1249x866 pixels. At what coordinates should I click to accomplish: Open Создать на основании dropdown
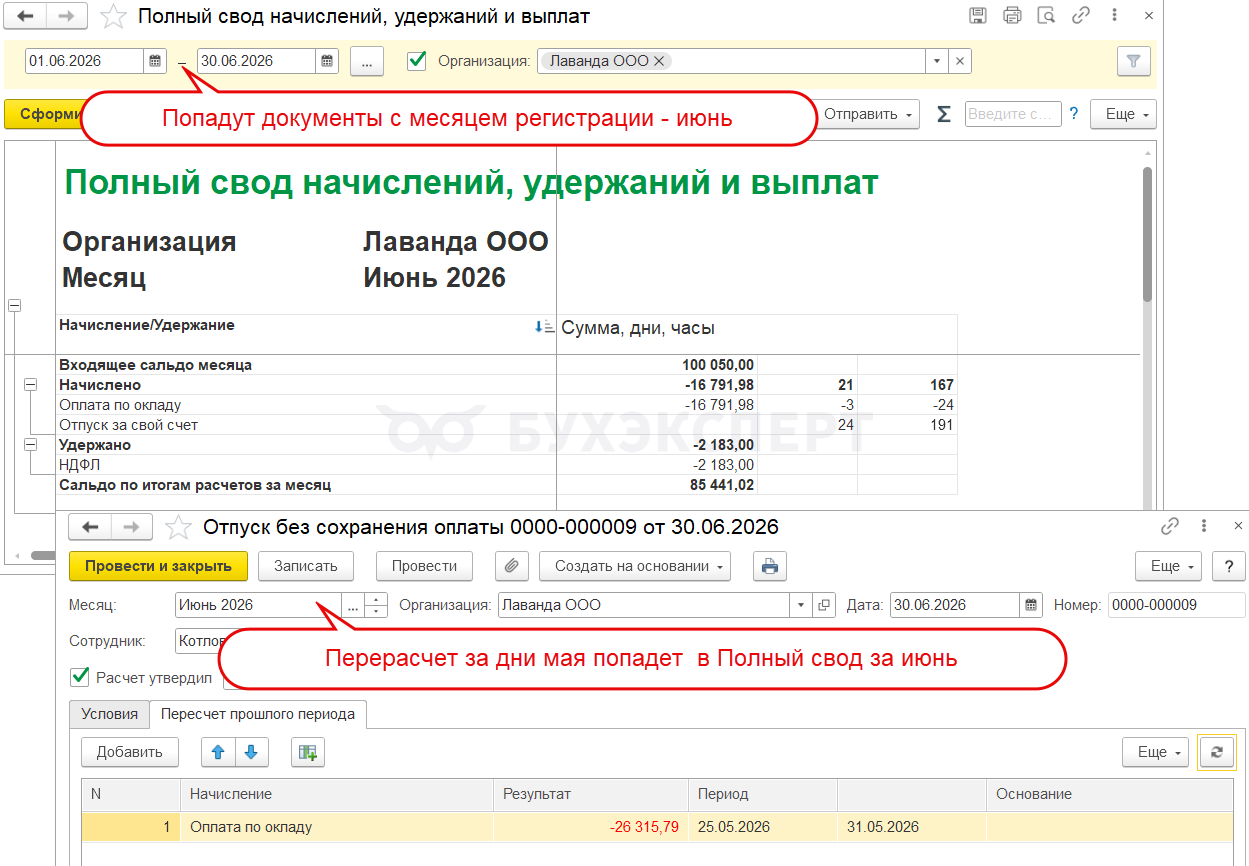[635, 565]
